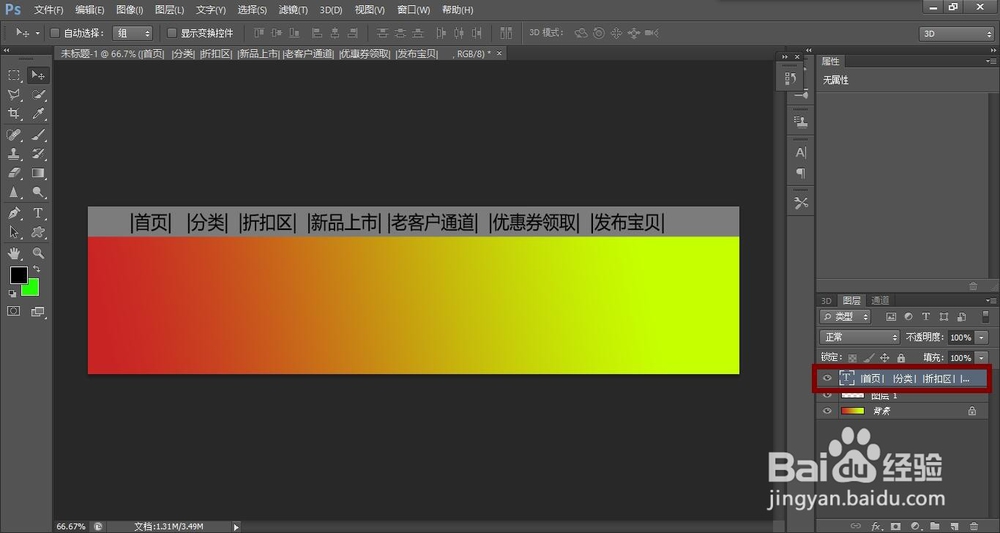Select the Dodge tool
This screenshot has width=1000, height=533.
pyautogui.click(x=38, y=192)
